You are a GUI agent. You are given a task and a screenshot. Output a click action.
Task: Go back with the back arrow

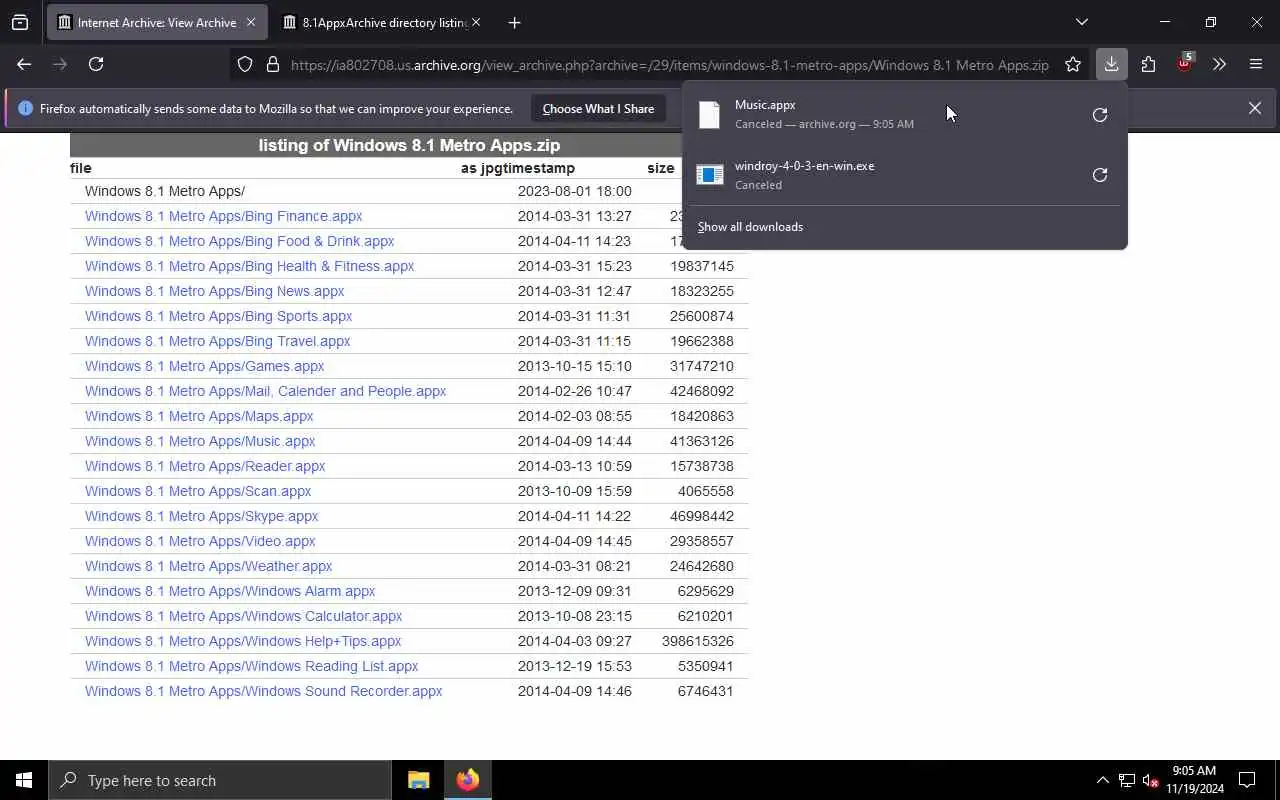tap(24, 64)
